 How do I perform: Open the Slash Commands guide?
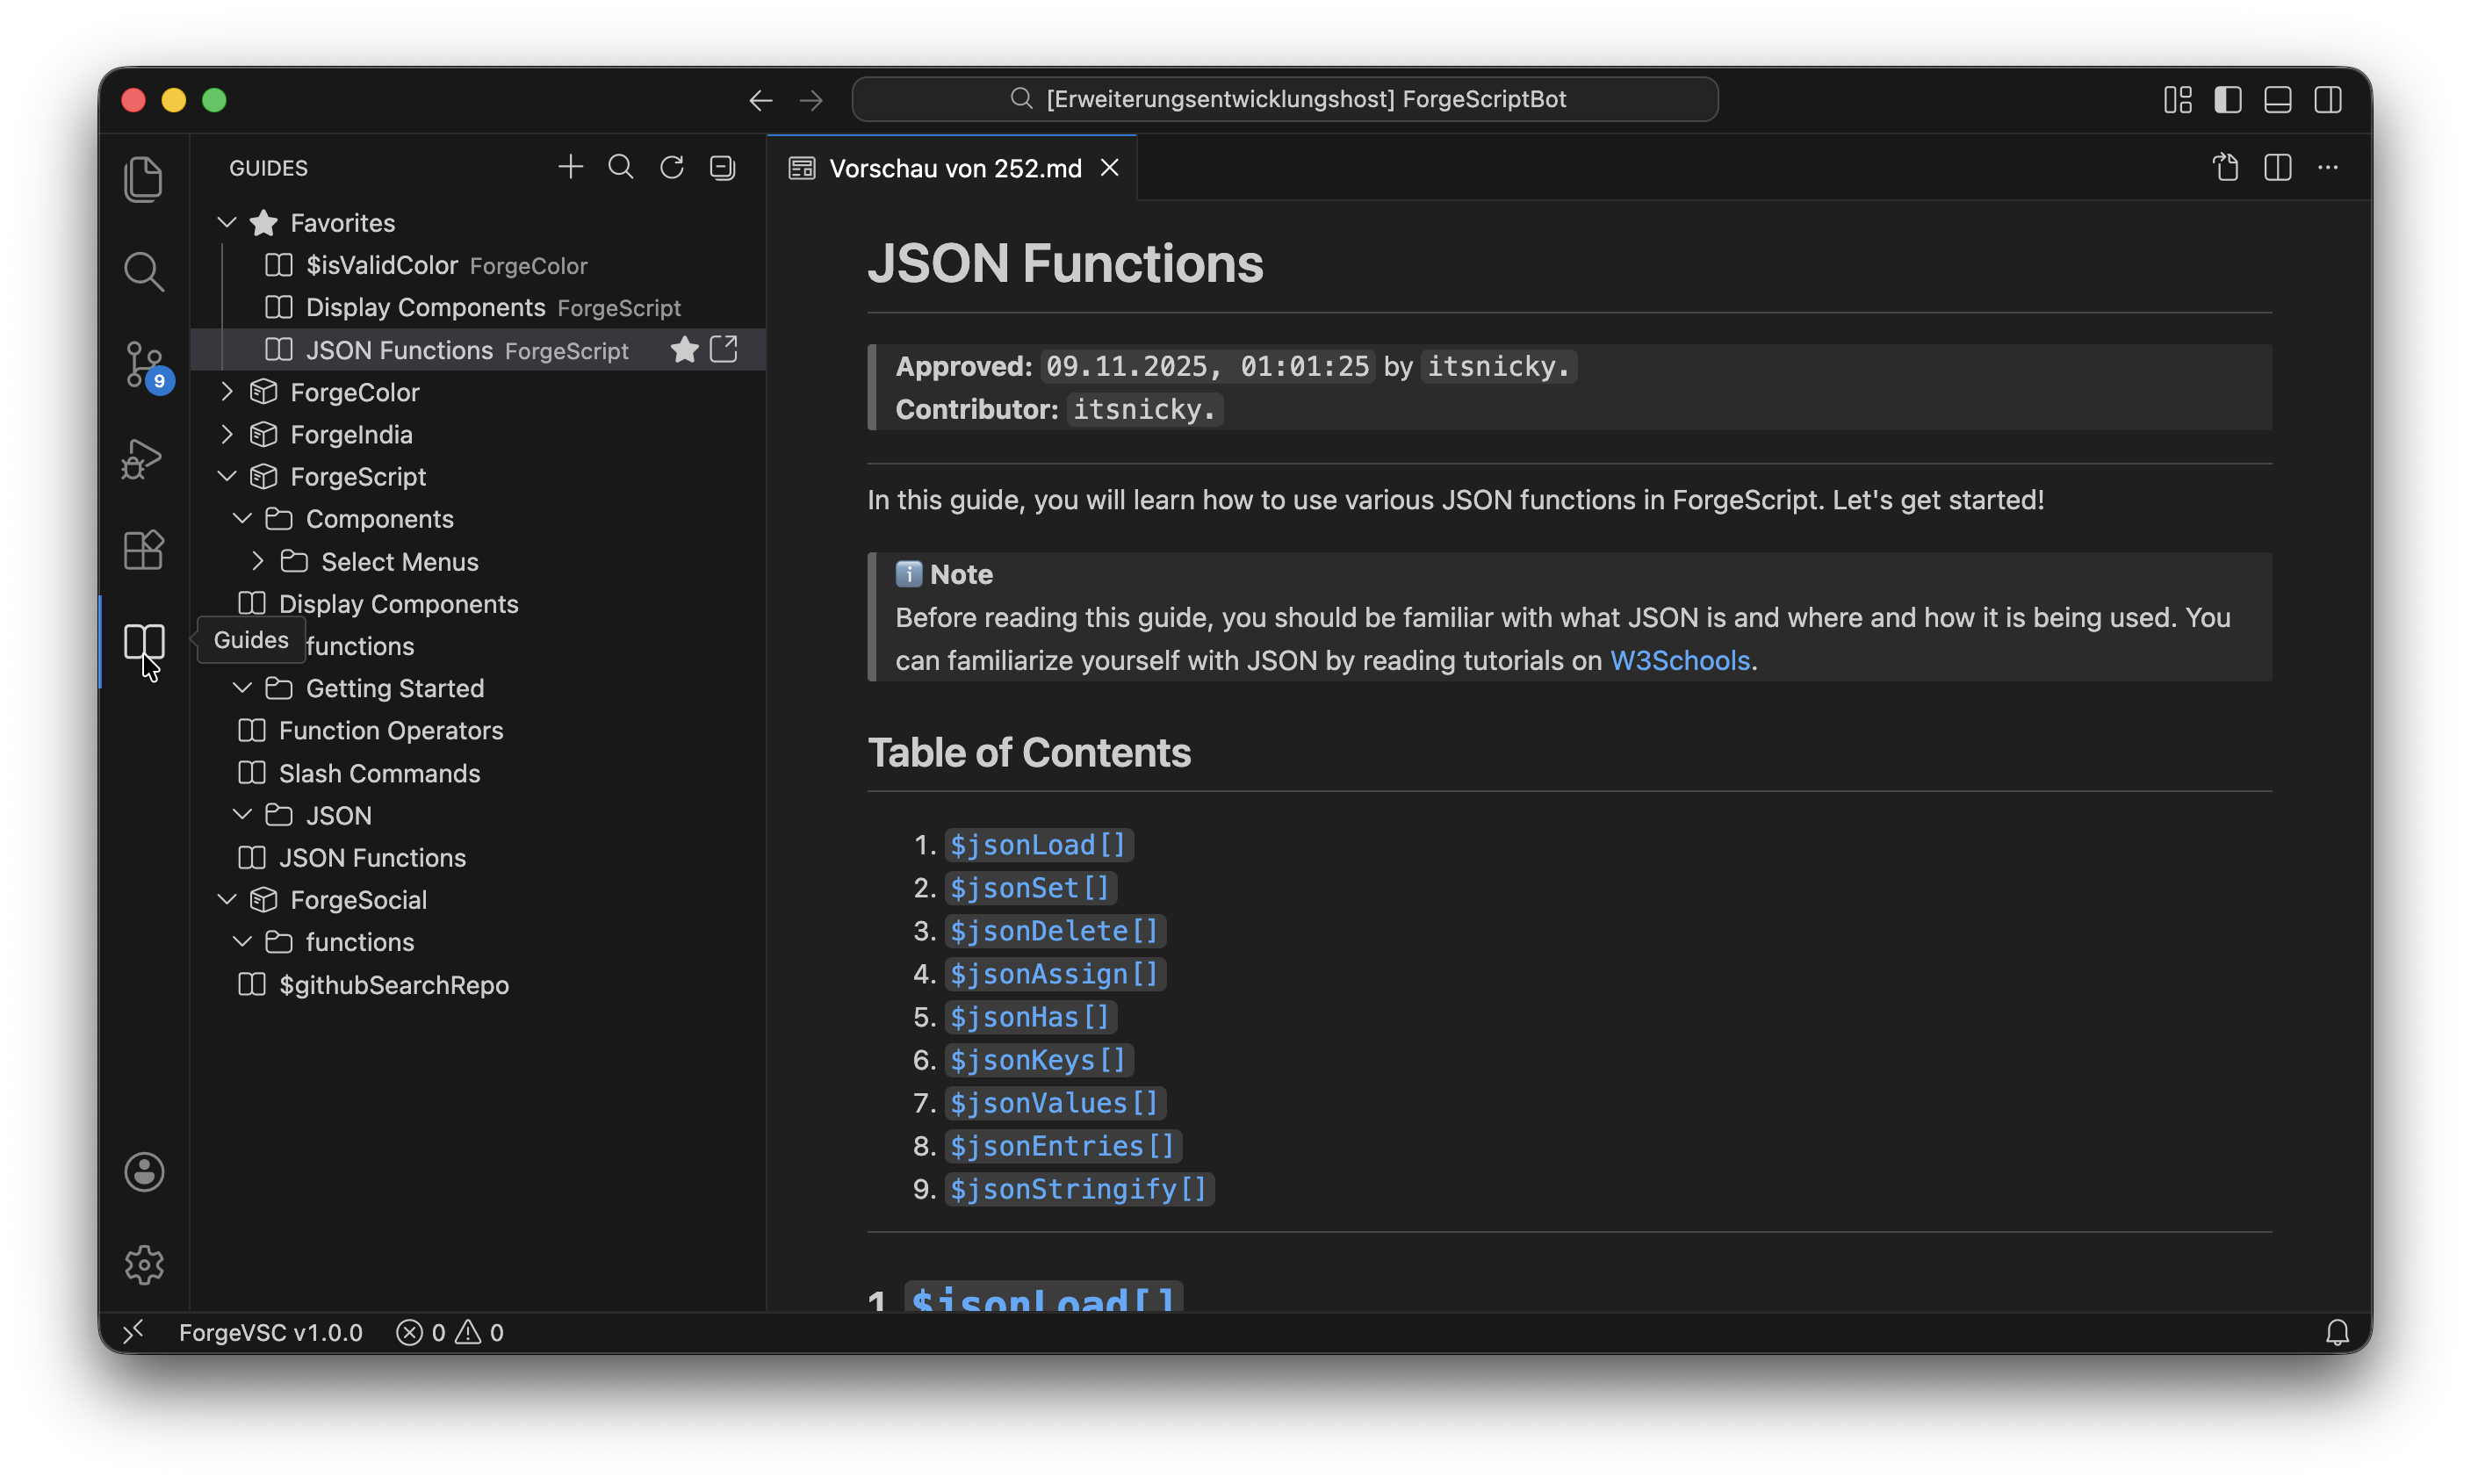click(379, 773)
